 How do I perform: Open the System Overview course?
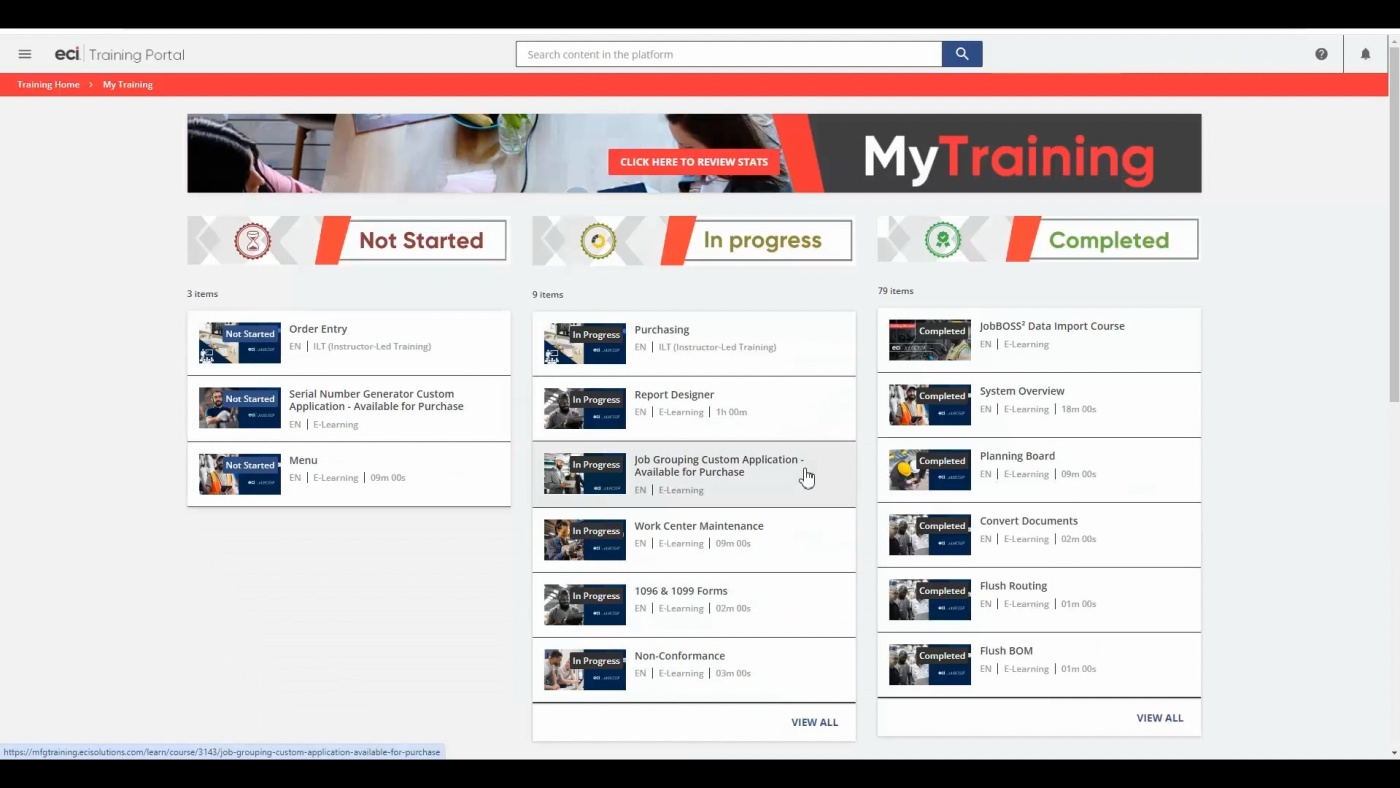pyautogui.click(x=1039, y=405)
